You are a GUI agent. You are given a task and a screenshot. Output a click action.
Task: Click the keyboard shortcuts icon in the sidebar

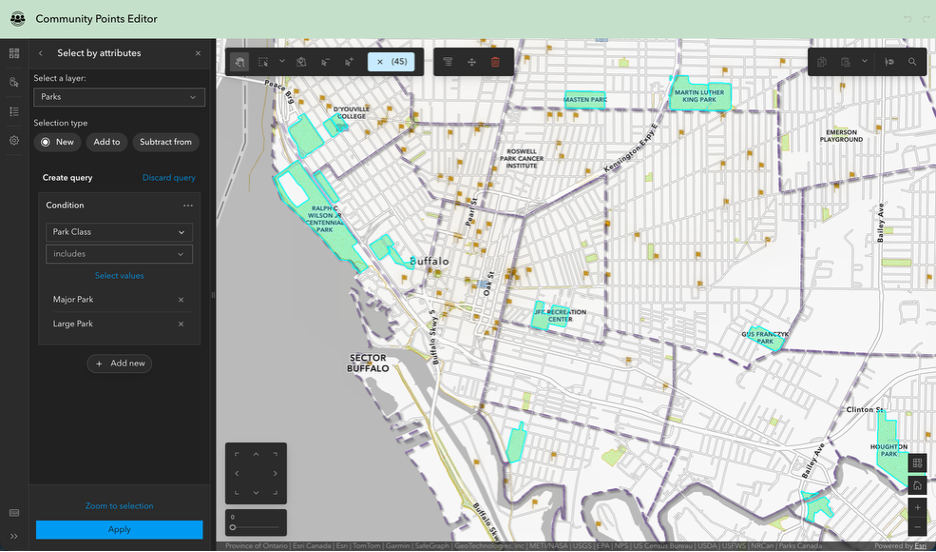tap(14, 513)
